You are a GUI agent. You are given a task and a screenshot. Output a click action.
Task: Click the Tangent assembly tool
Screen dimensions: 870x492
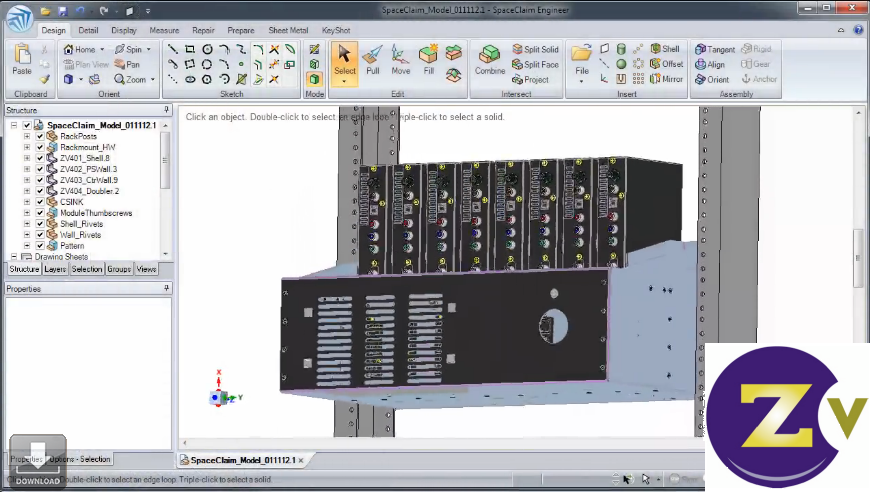coord(715,49)
